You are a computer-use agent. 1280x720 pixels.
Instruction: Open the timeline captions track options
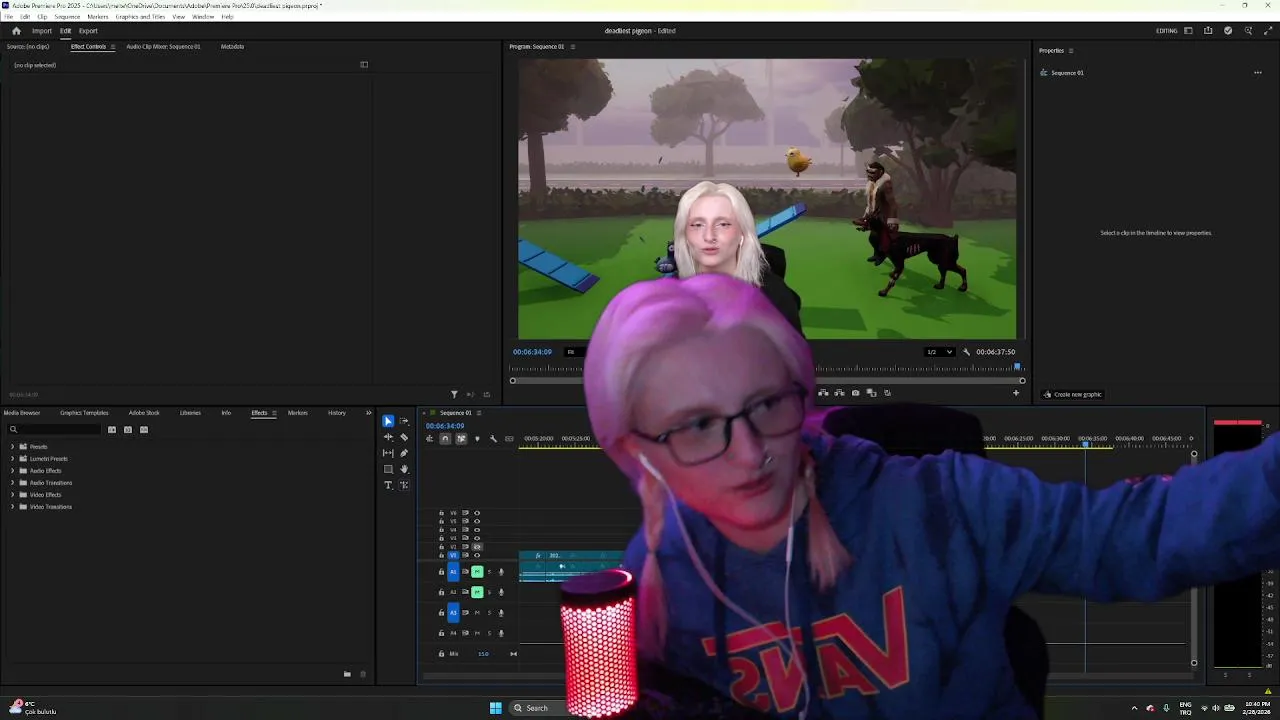[509, 439]
